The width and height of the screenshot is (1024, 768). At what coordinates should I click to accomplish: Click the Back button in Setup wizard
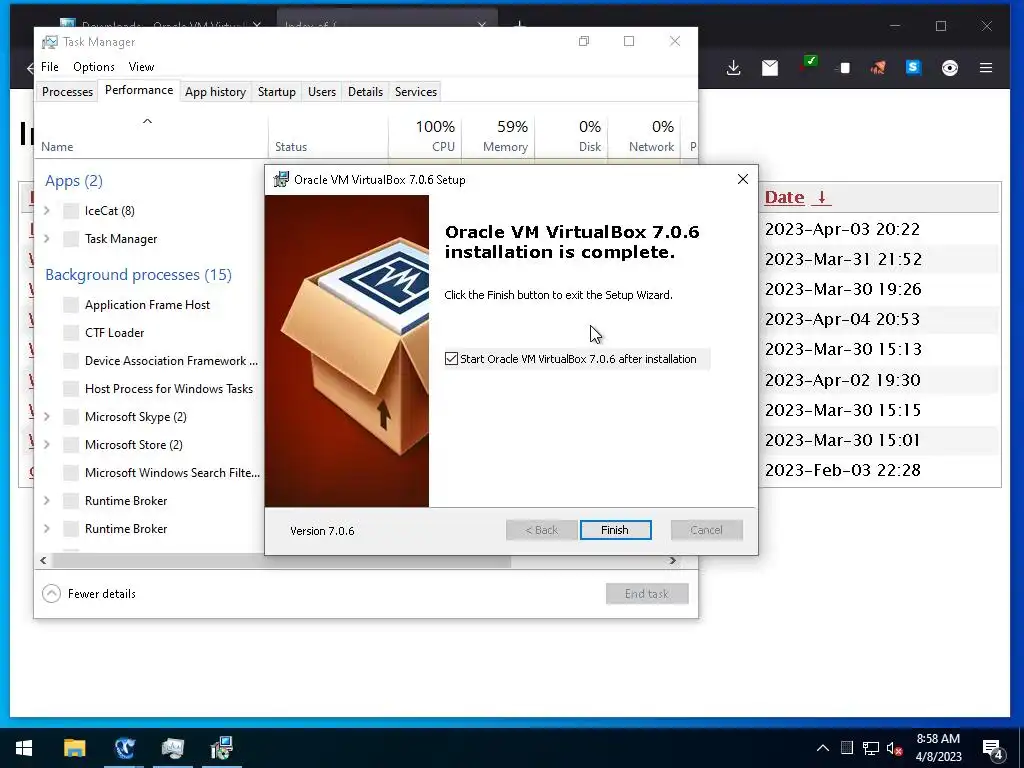click(541, 530)
